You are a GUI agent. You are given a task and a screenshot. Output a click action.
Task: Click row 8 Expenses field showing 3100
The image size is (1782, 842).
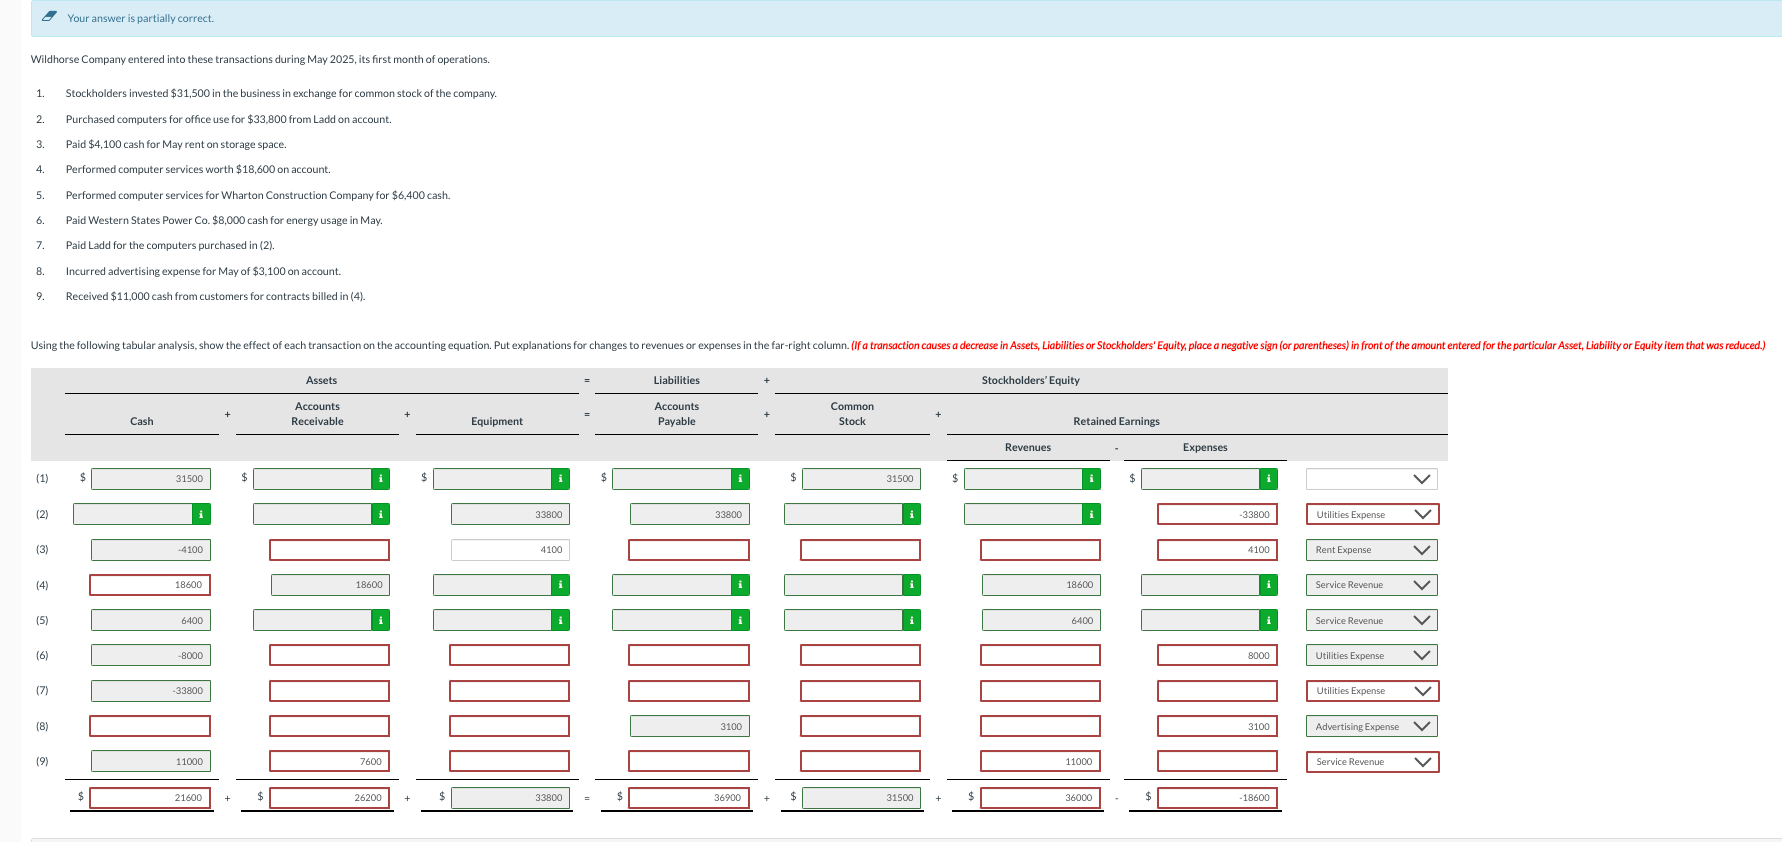1217,726
